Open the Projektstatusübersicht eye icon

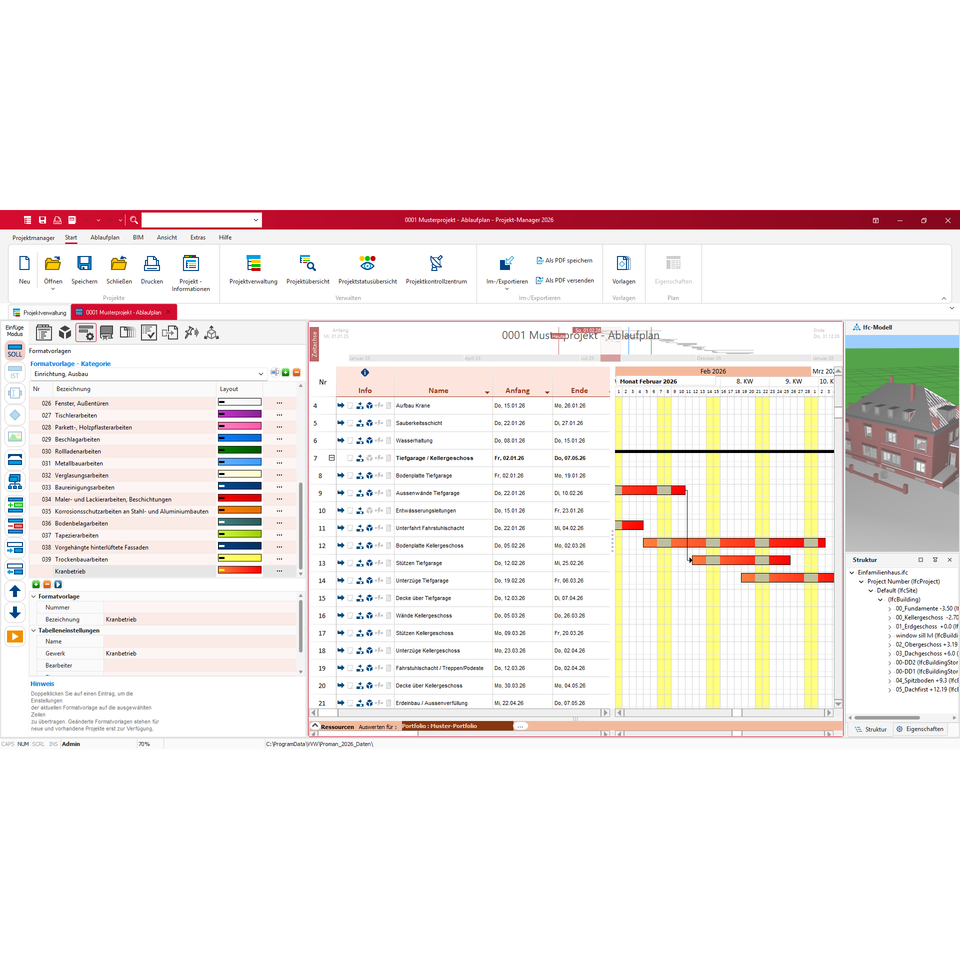(x=367, y=264)
